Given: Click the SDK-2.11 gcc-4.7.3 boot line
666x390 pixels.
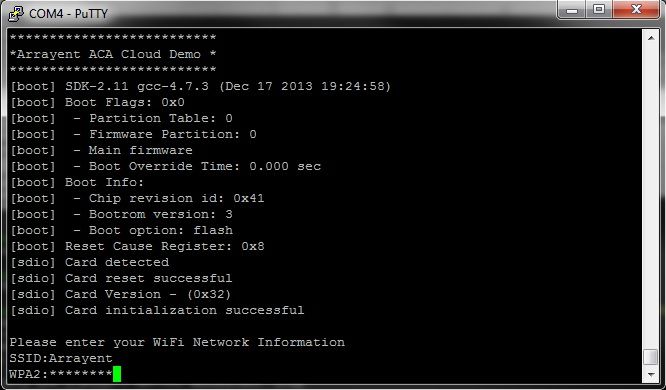Looking at the screenshot, I should (x=200, y=86).
